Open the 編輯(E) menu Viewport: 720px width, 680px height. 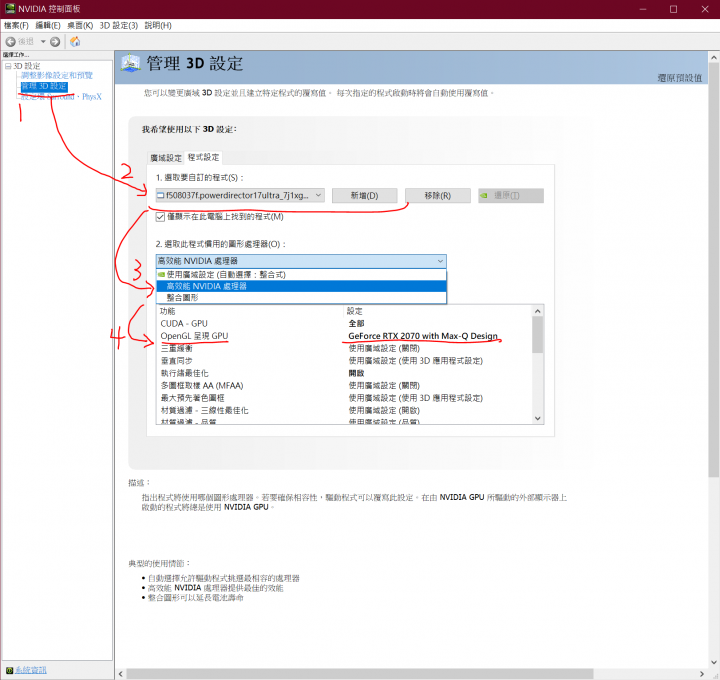click(x=48, y=25)
